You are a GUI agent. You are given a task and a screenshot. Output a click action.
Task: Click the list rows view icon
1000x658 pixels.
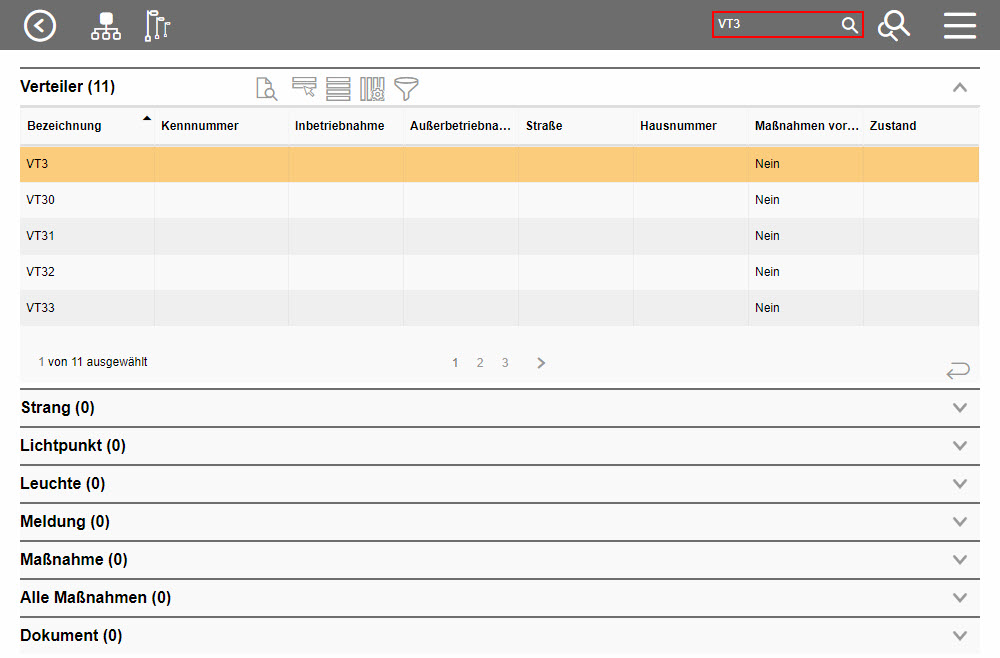pos(338,88)
